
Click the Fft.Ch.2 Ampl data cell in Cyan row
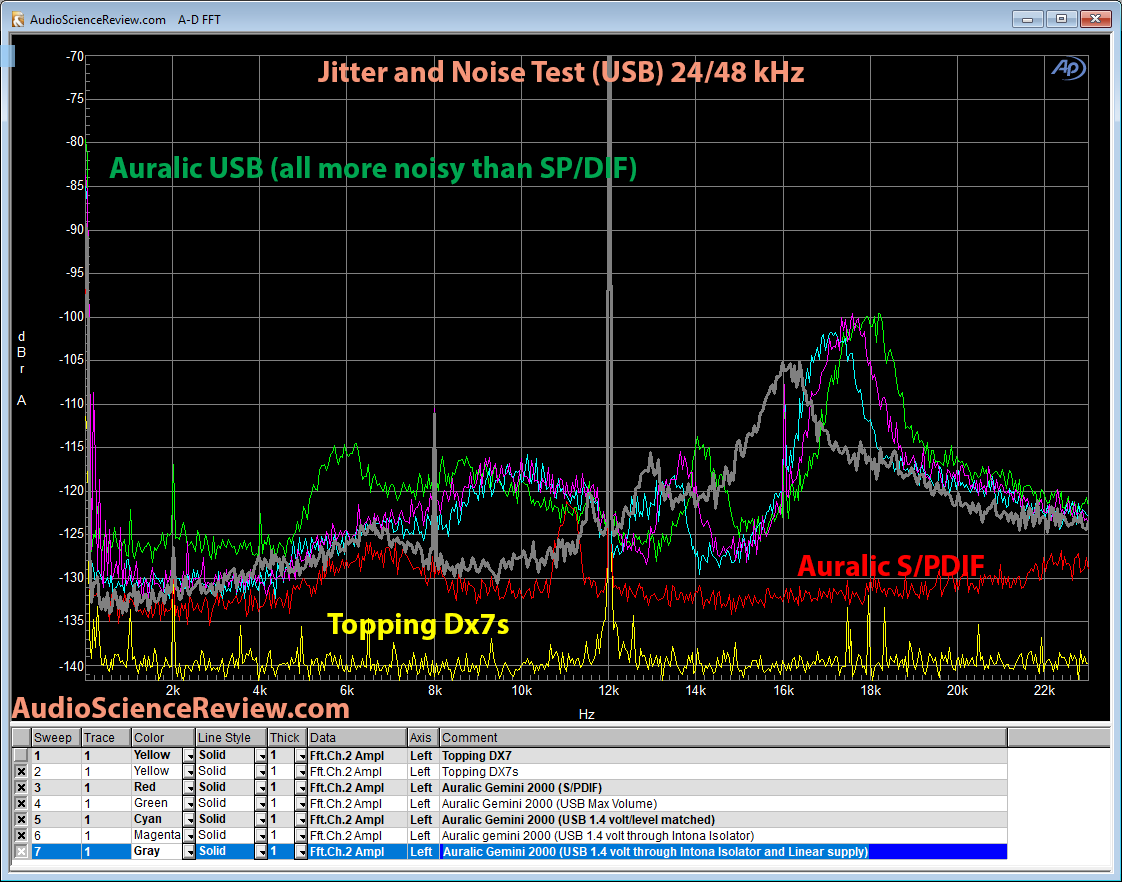tap(357, 820)
